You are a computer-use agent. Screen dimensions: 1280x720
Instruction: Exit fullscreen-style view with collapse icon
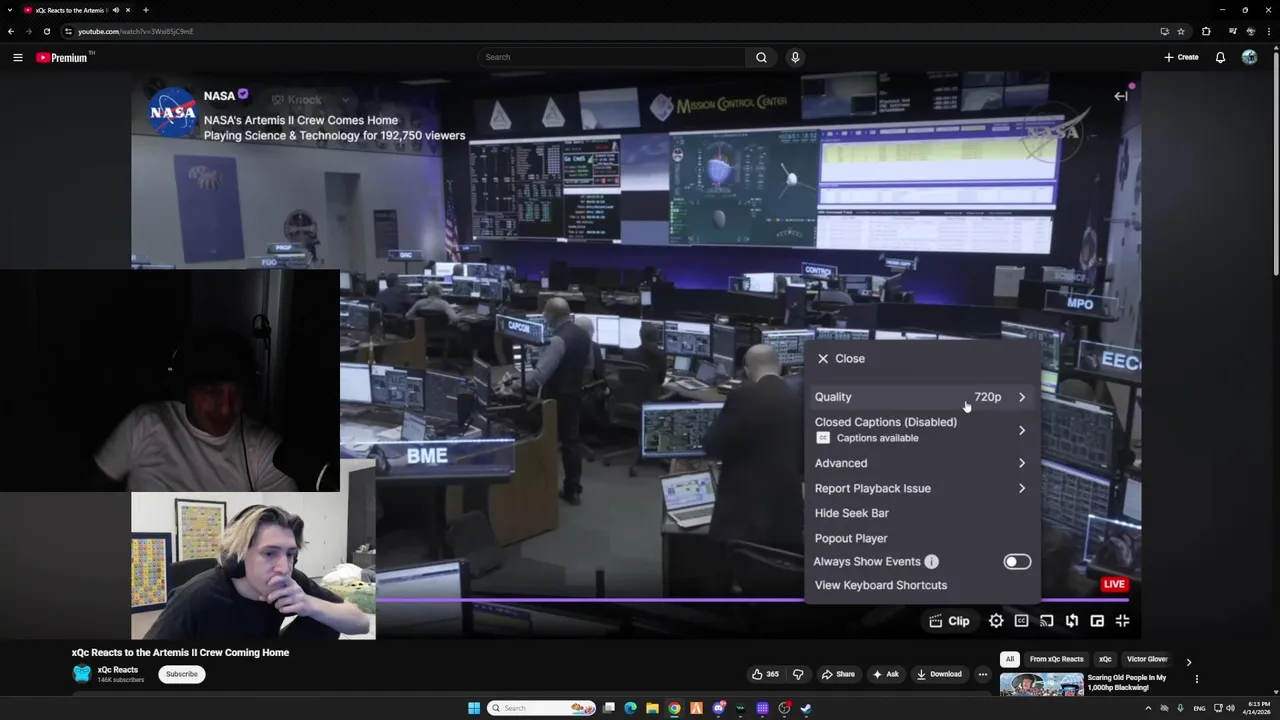[1122, 621]
